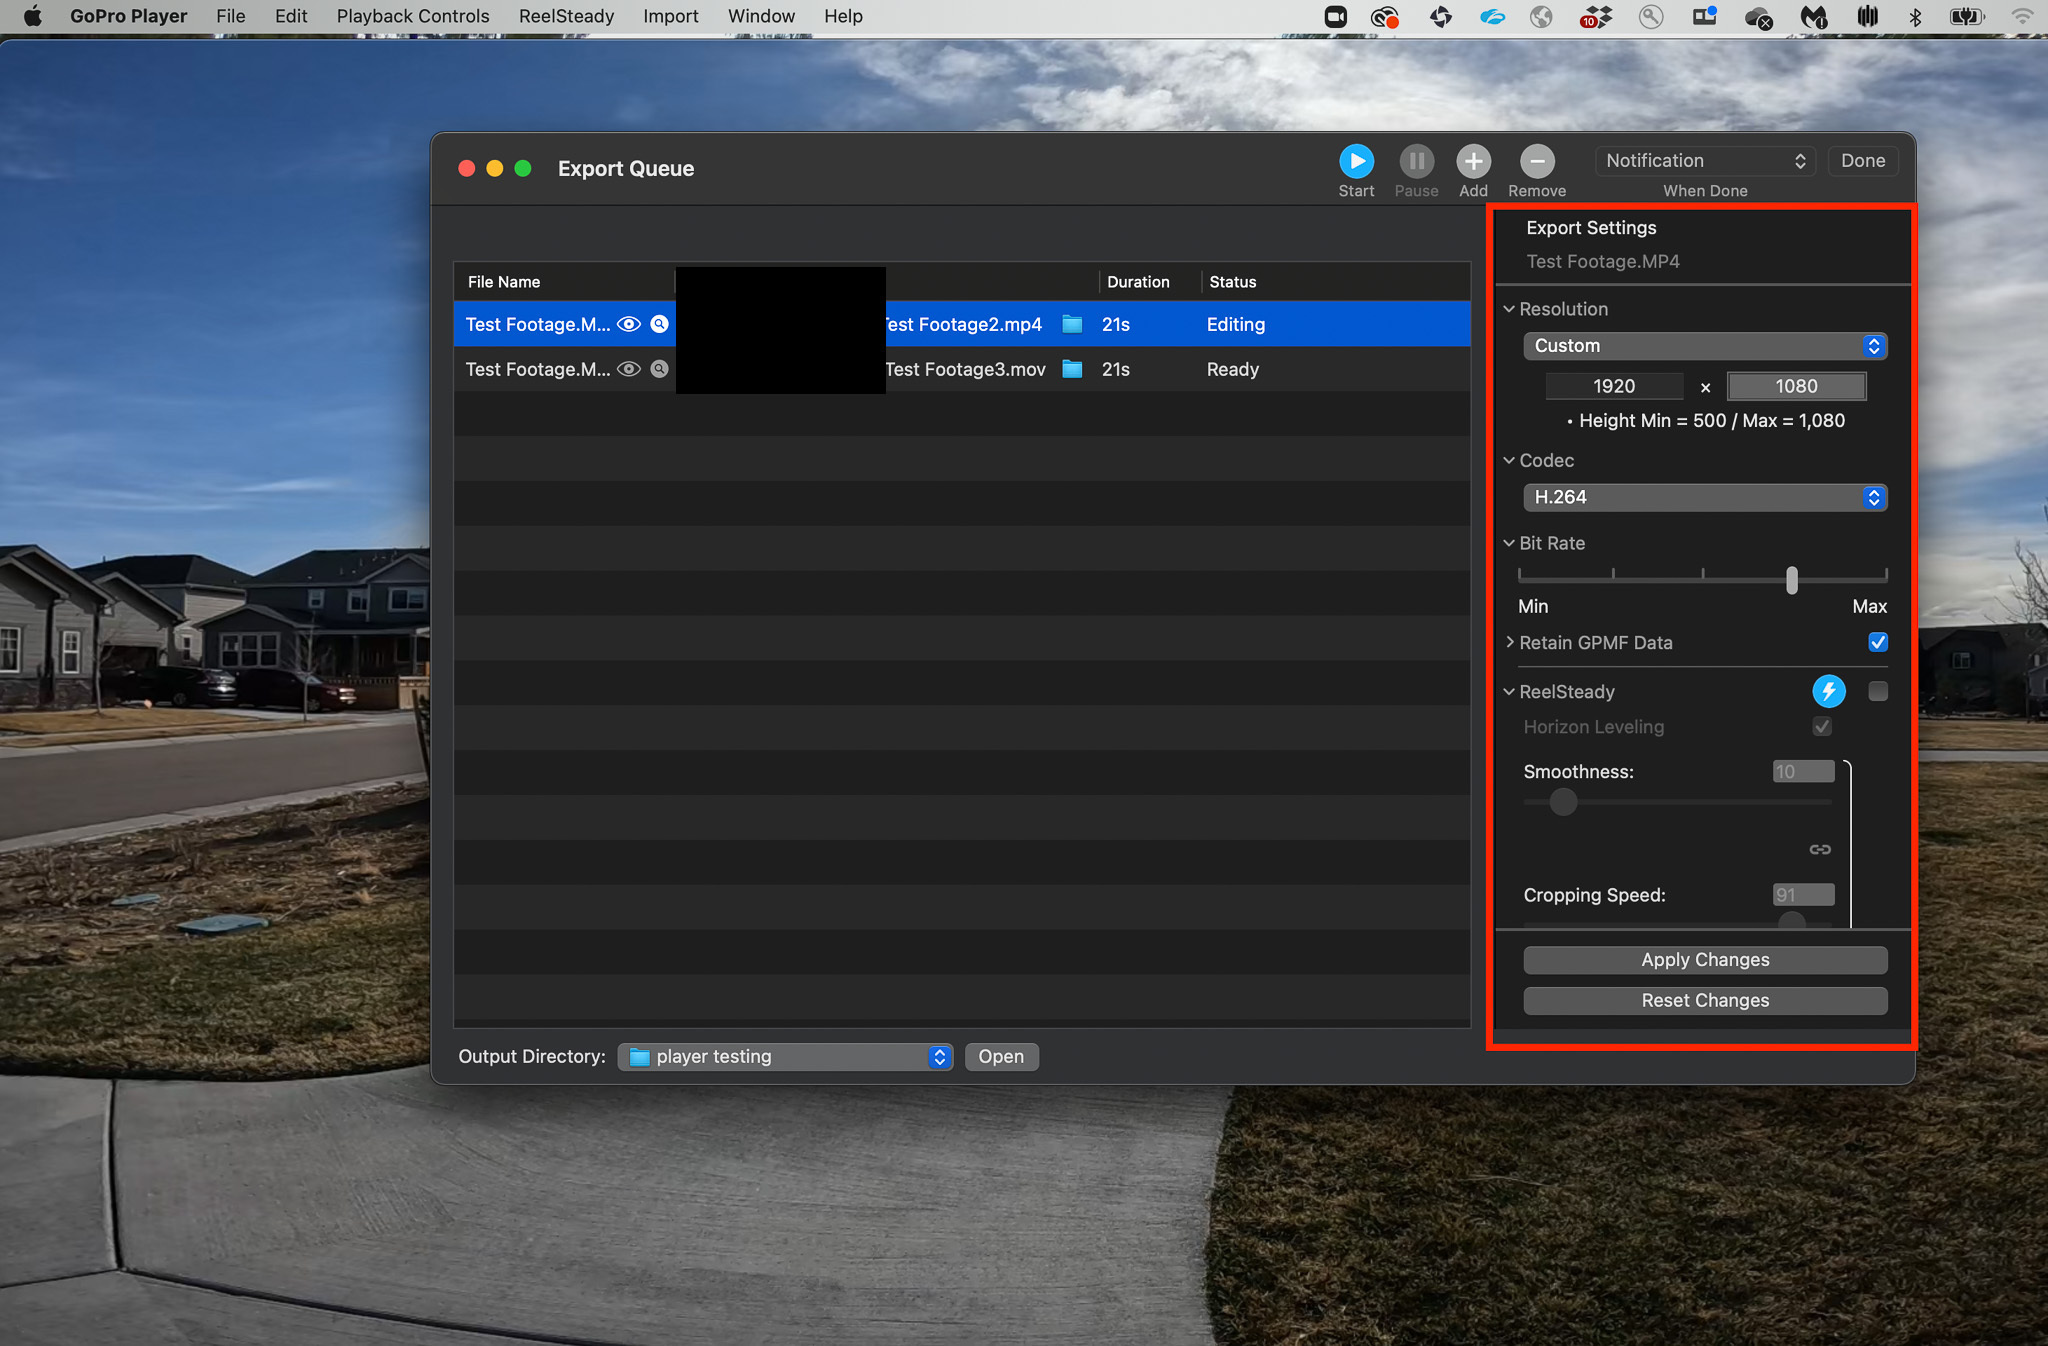Enable the ReelSteady checkbox
Viewport: 2048px width, 1346px height.
tap(1878, 691)
